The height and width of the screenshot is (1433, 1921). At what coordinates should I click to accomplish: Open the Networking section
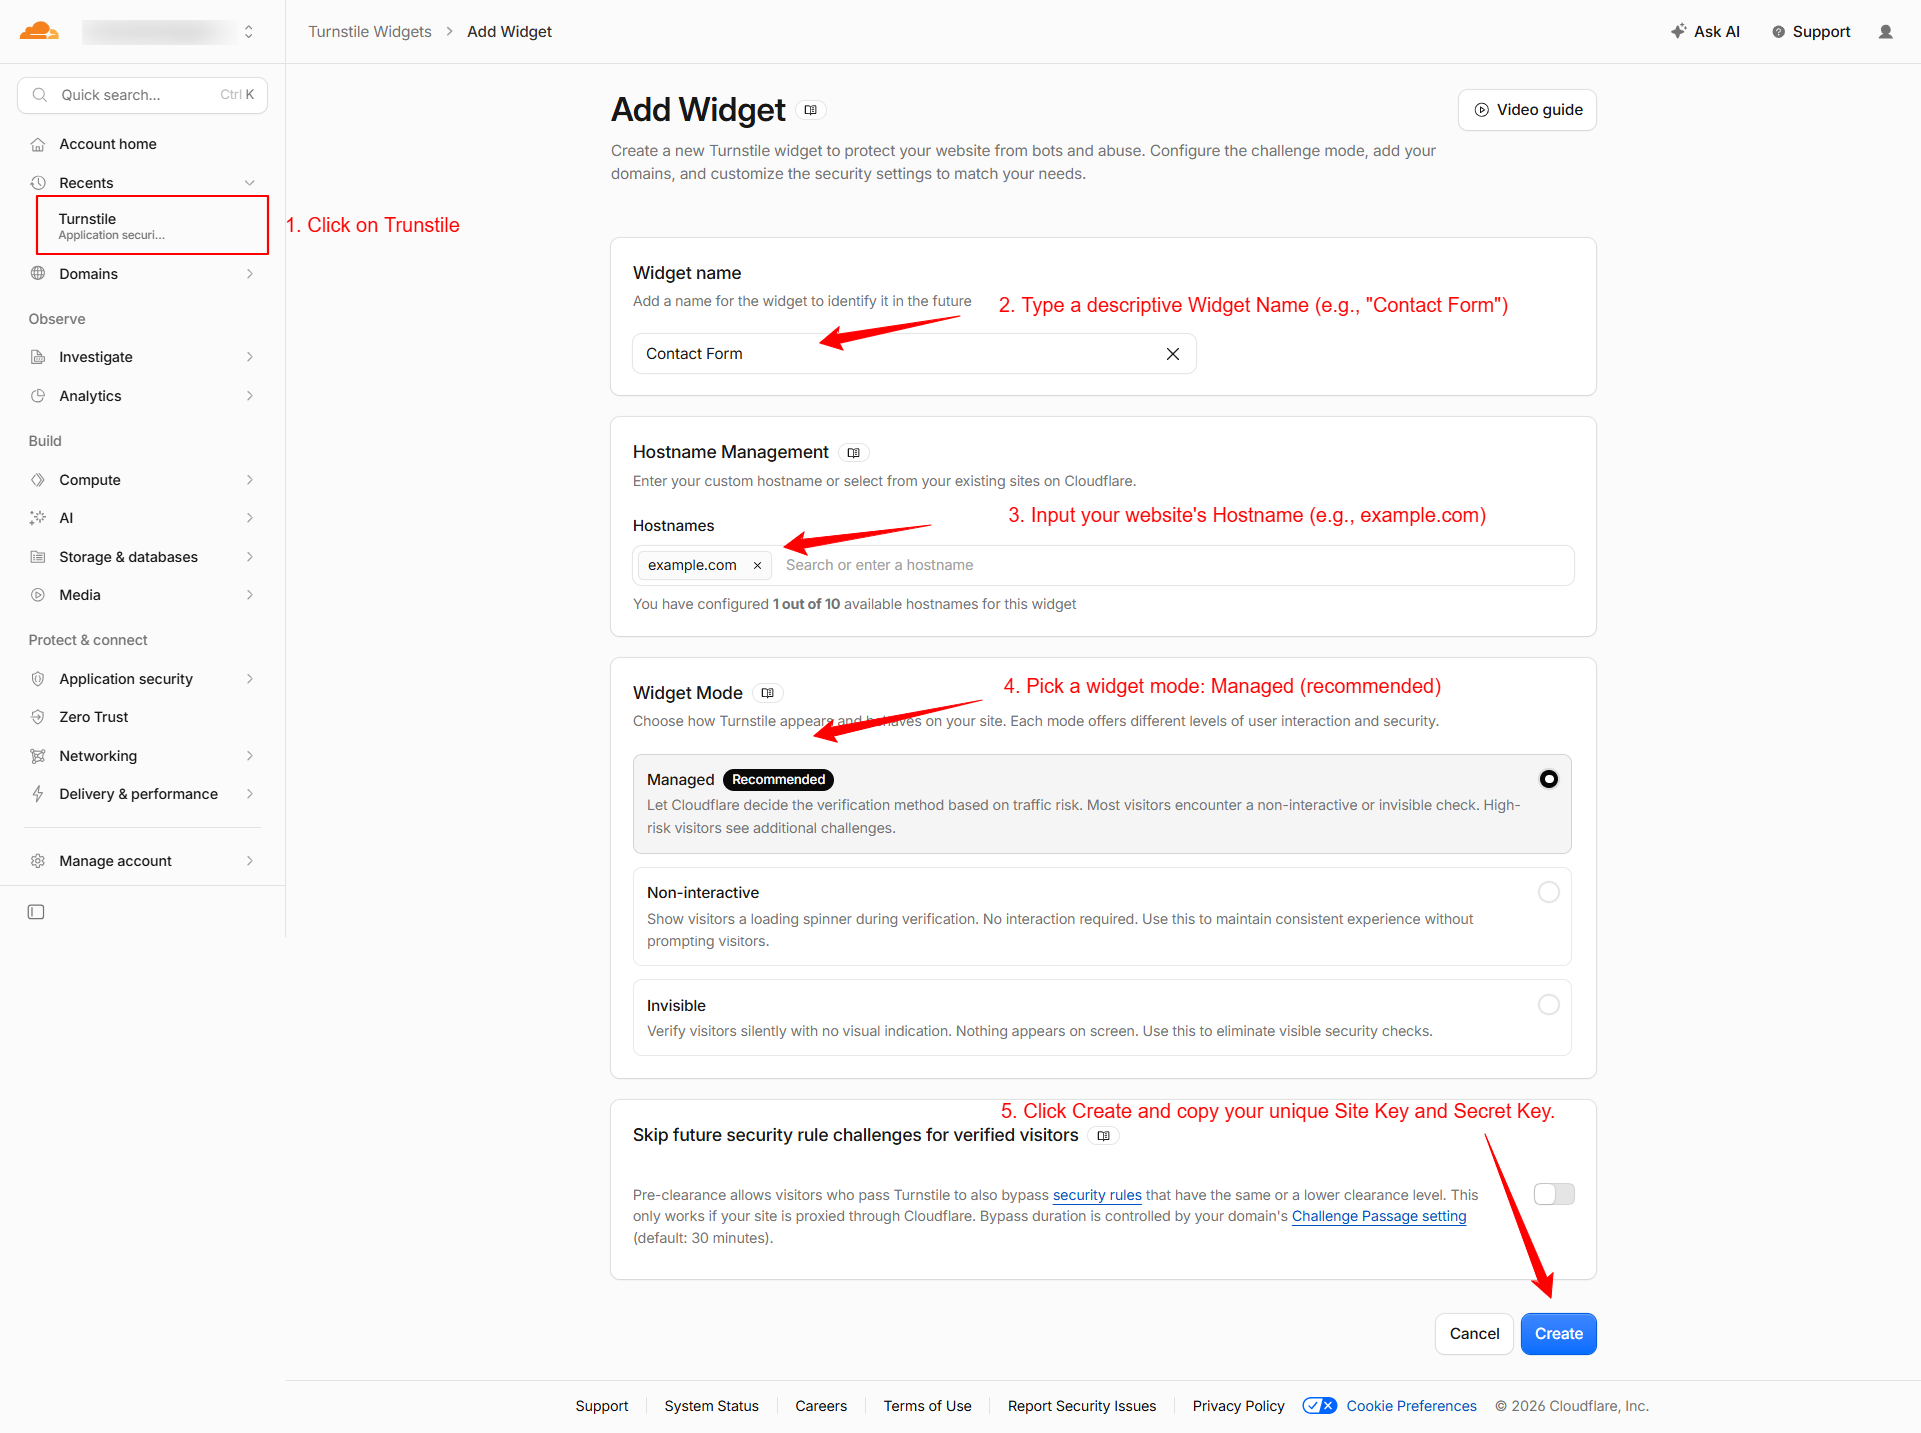(x=142, y=756)
